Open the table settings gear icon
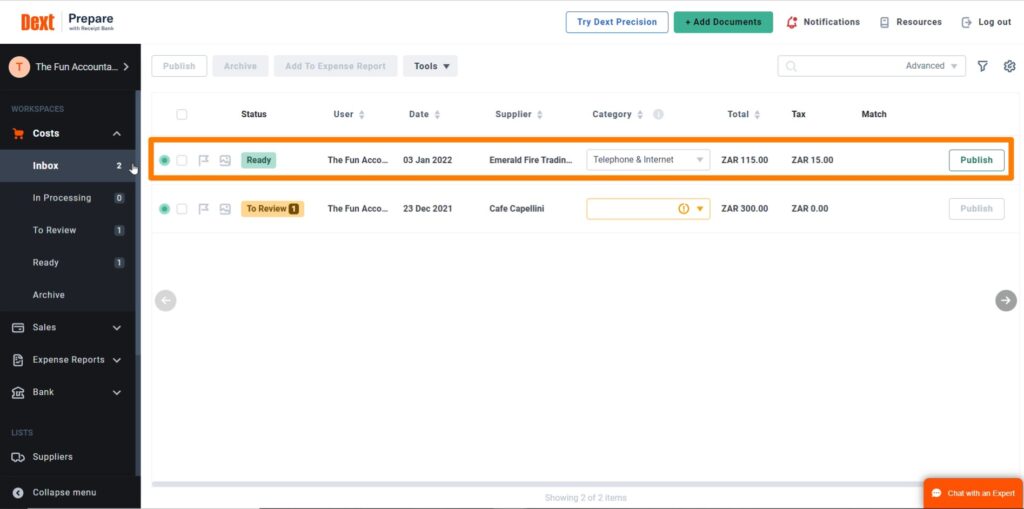Screen dimensions: 1024x509 click(1010, 66)
